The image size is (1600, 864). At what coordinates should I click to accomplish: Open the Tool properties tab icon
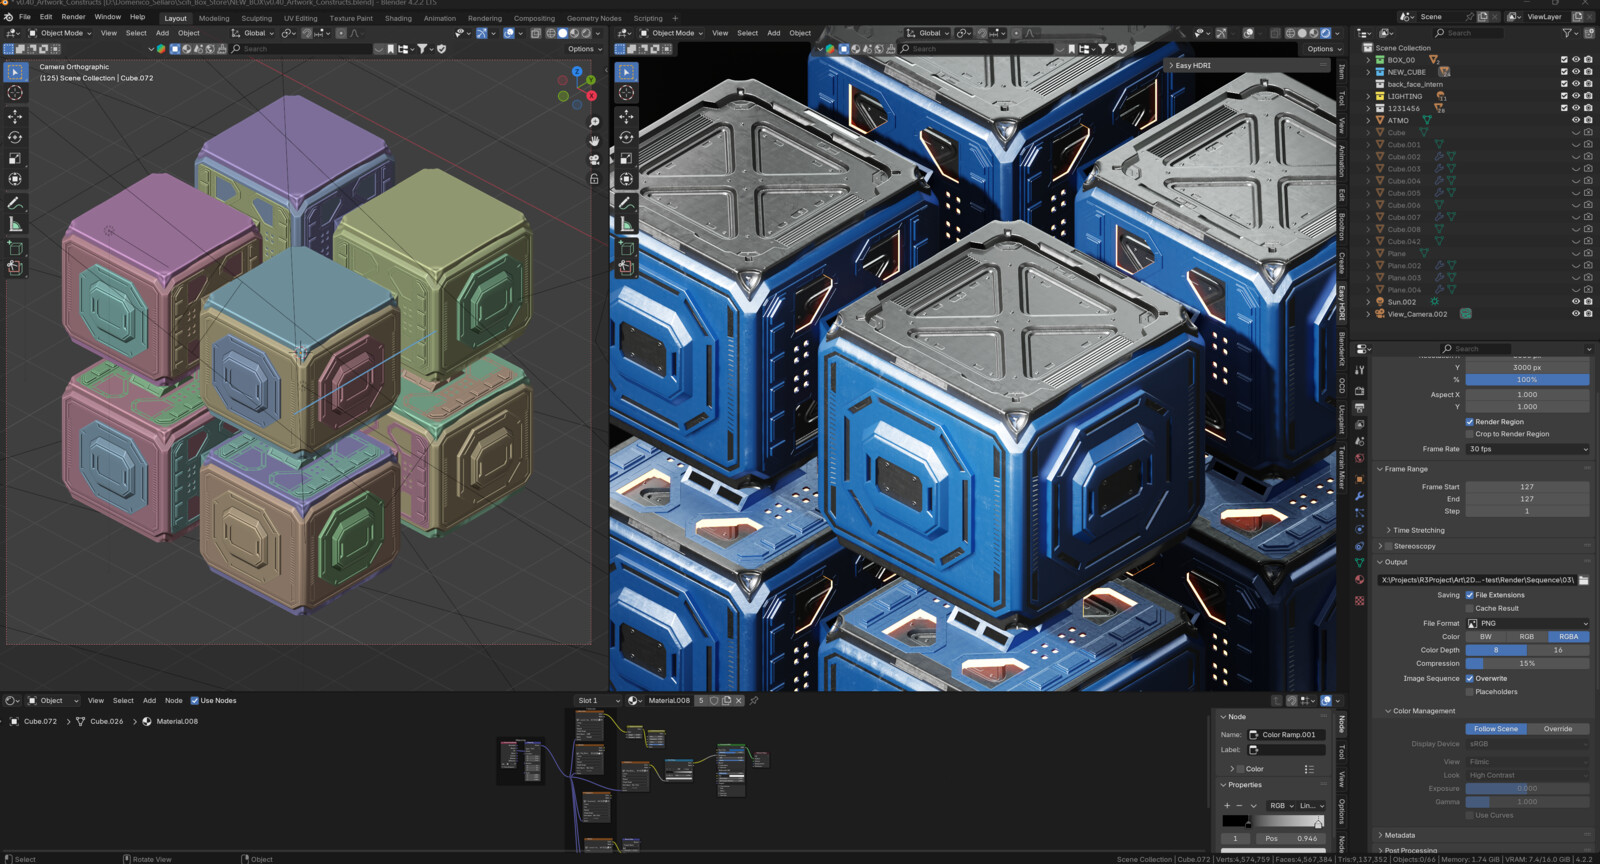(1360, 370)
